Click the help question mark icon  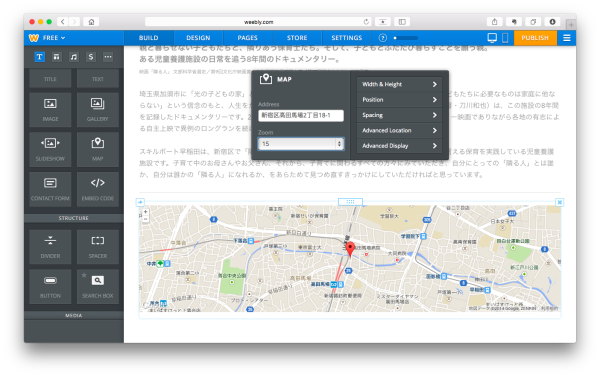click(x=383, y=38)
